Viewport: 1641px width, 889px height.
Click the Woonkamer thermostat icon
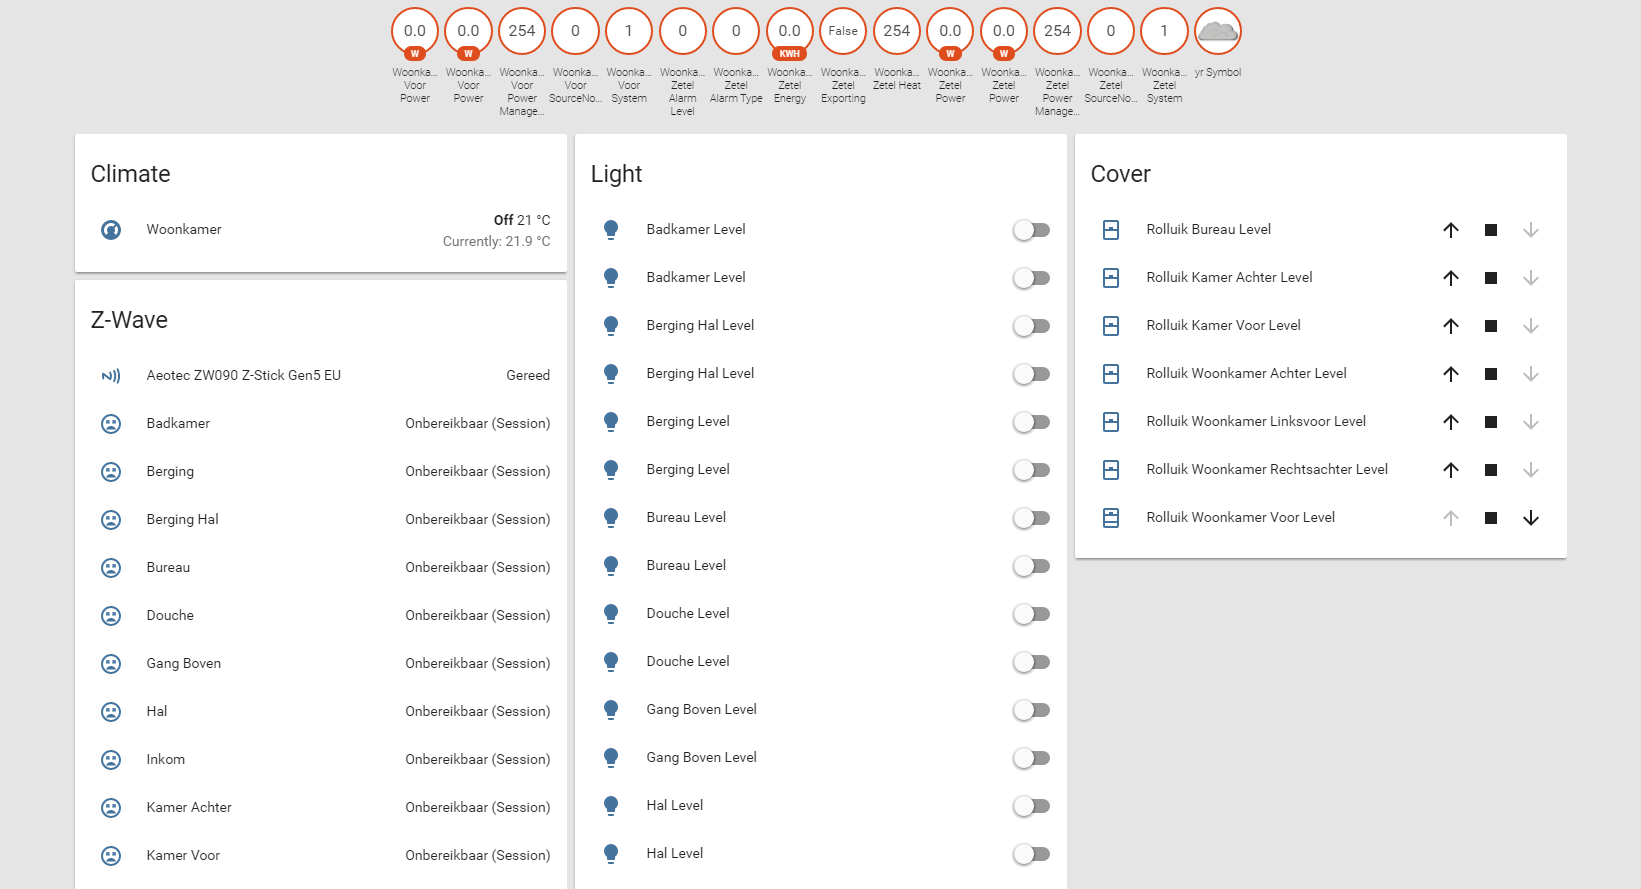point(111,230)
